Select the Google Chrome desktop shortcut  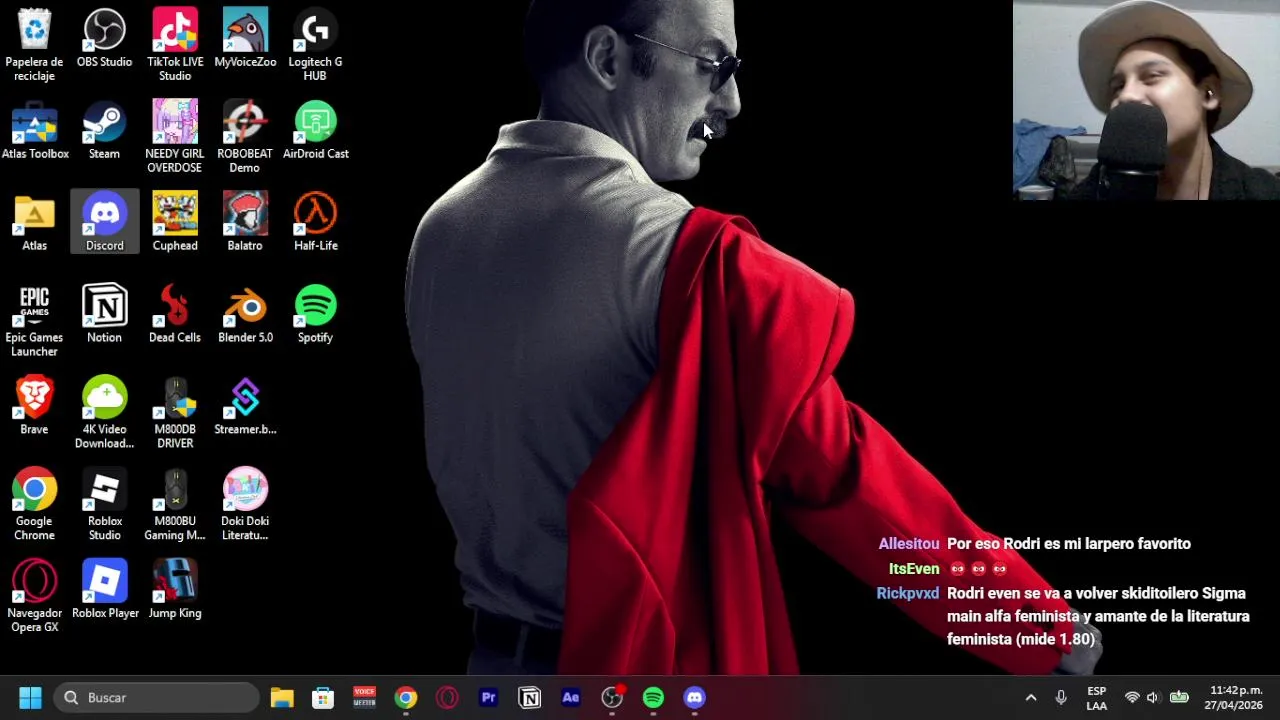pos(34,505)
